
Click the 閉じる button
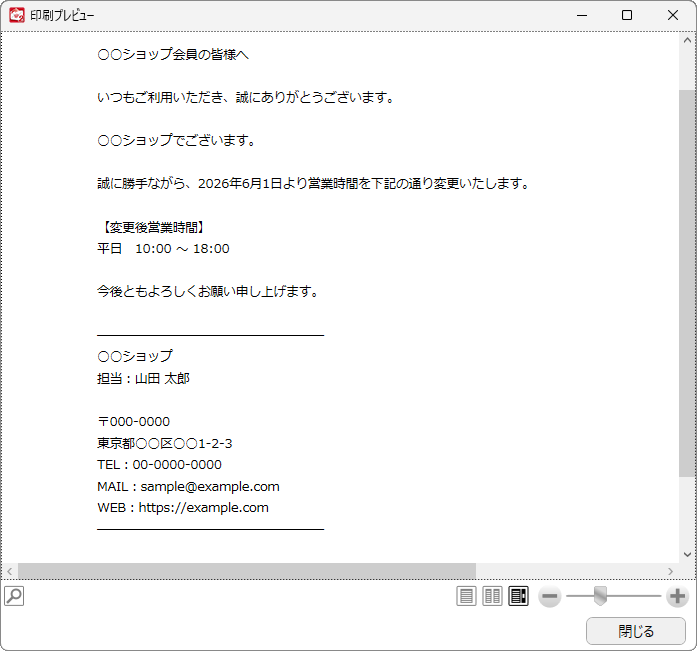[x=636, y=631]
